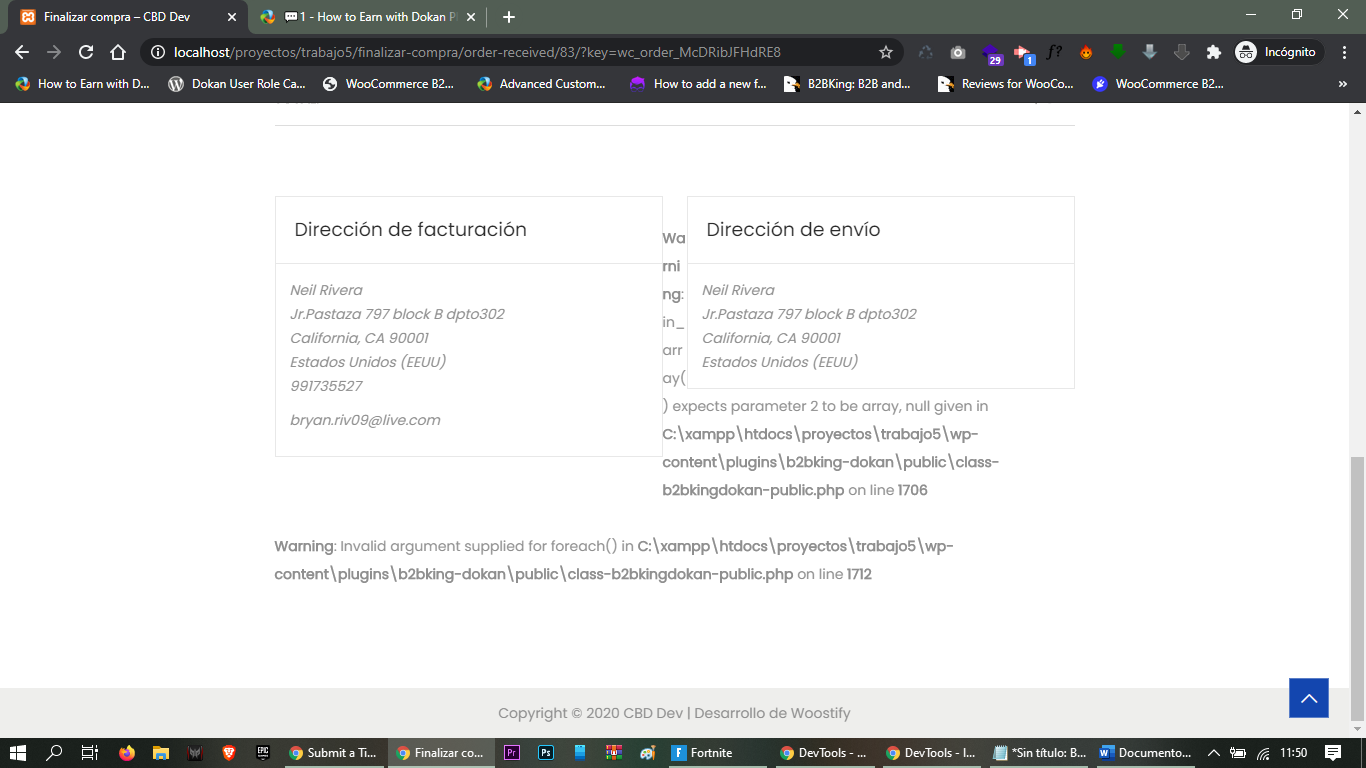Show more bookmarks with the double chevron
Image resolution: width=1366 pixels, height=768 pixels.
pyautogui.click(x=1342, y=84)
